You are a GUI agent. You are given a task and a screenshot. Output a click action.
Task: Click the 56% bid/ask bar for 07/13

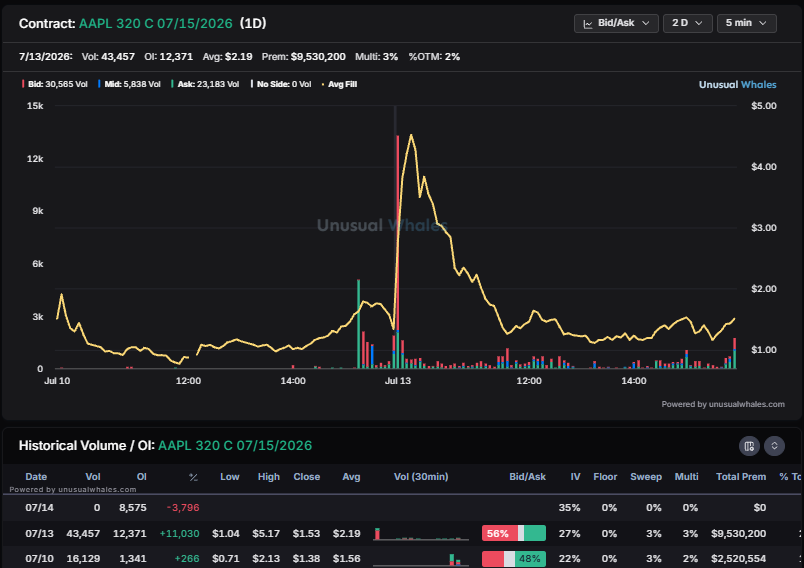pos(514,533)
